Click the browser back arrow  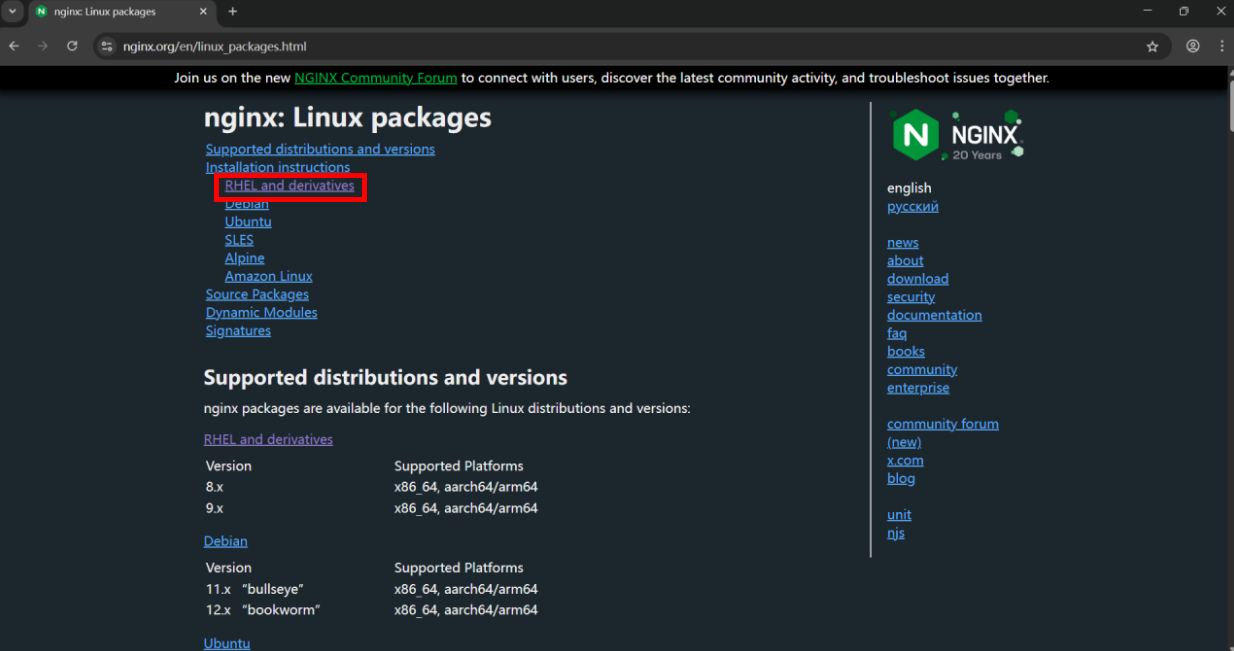point(14,46)
